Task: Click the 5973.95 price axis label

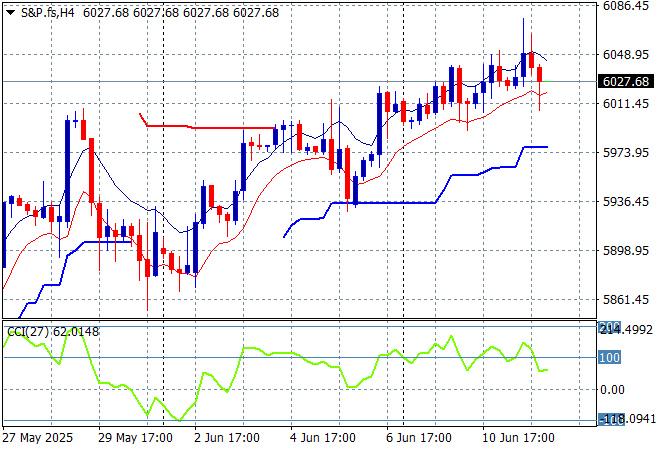Action: coord(628,153)
